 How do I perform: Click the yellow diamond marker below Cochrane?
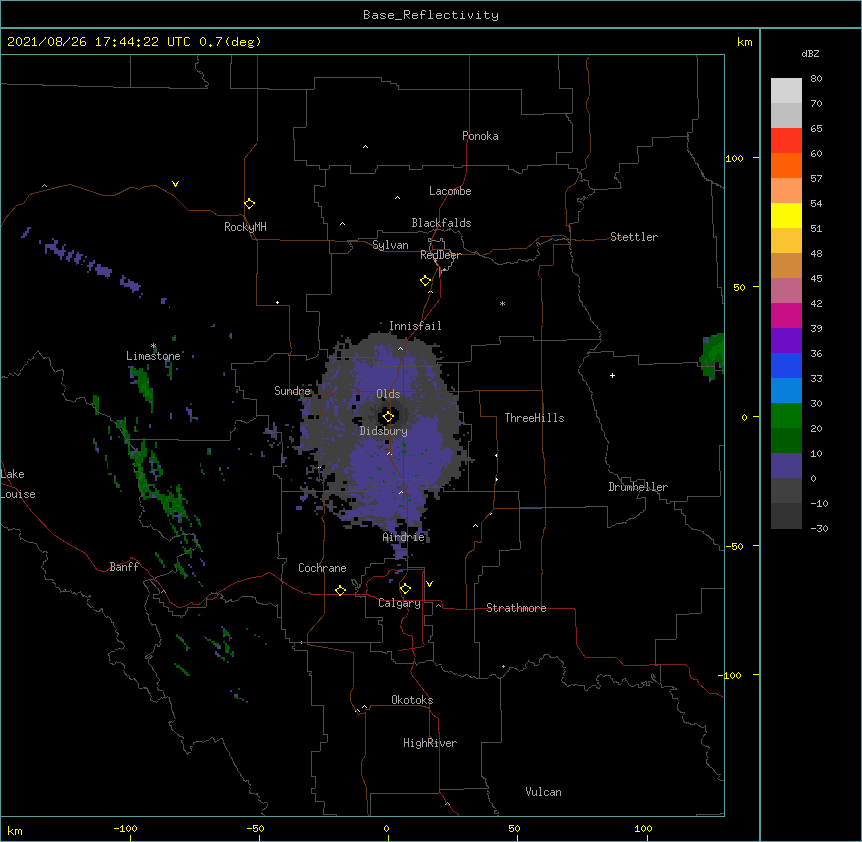click(340, 590)
